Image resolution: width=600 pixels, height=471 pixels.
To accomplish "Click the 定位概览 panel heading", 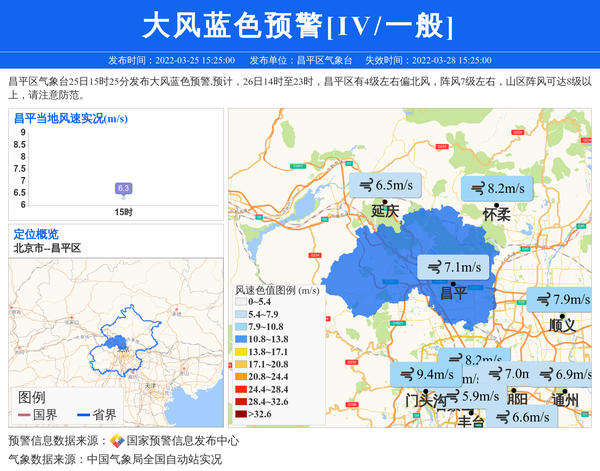I will (x=35, y=234).
